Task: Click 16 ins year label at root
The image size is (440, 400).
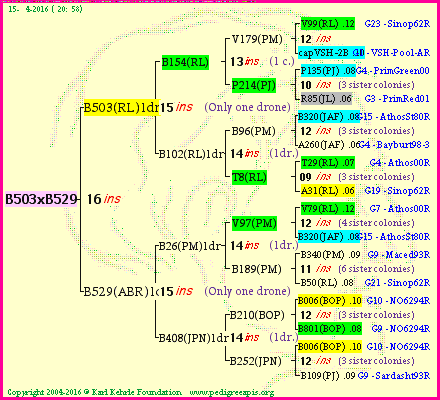Action: coord(103,199)
